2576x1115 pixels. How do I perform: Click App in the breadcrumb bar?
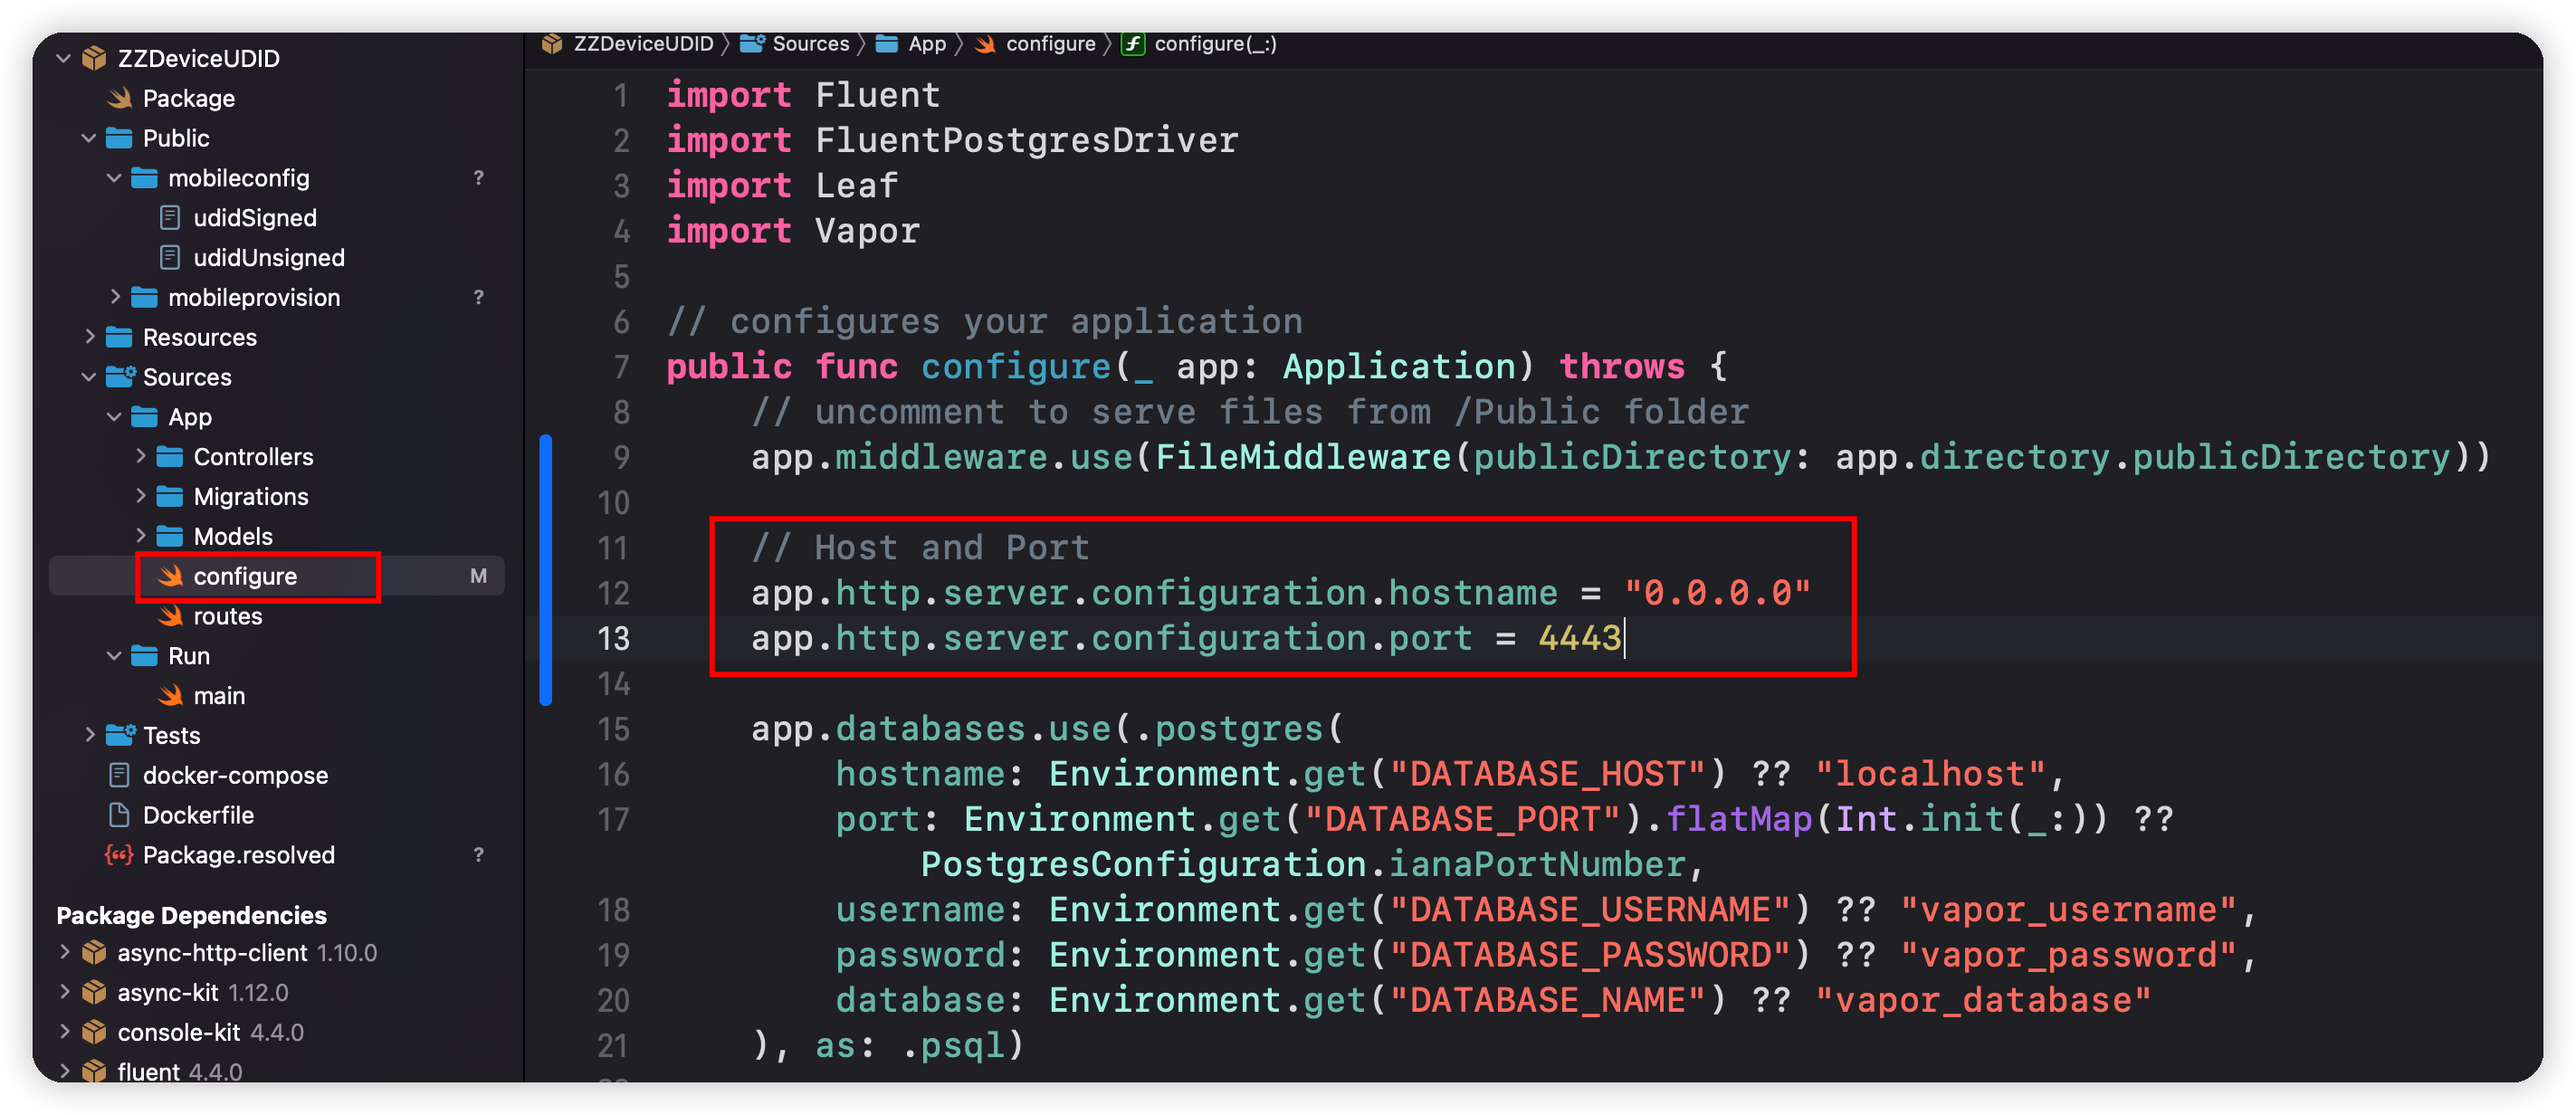926,44
